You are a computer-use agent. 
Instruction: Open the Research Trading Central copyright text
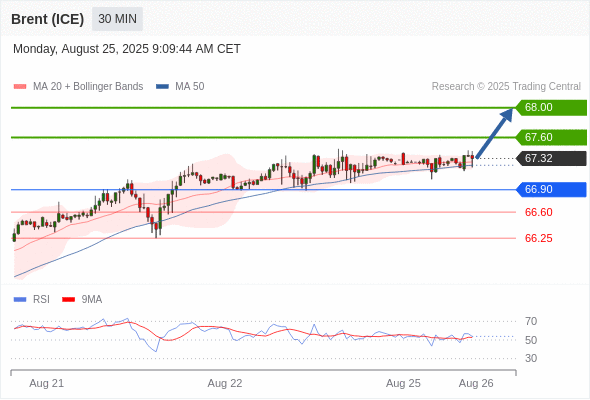tap(506, 87)
